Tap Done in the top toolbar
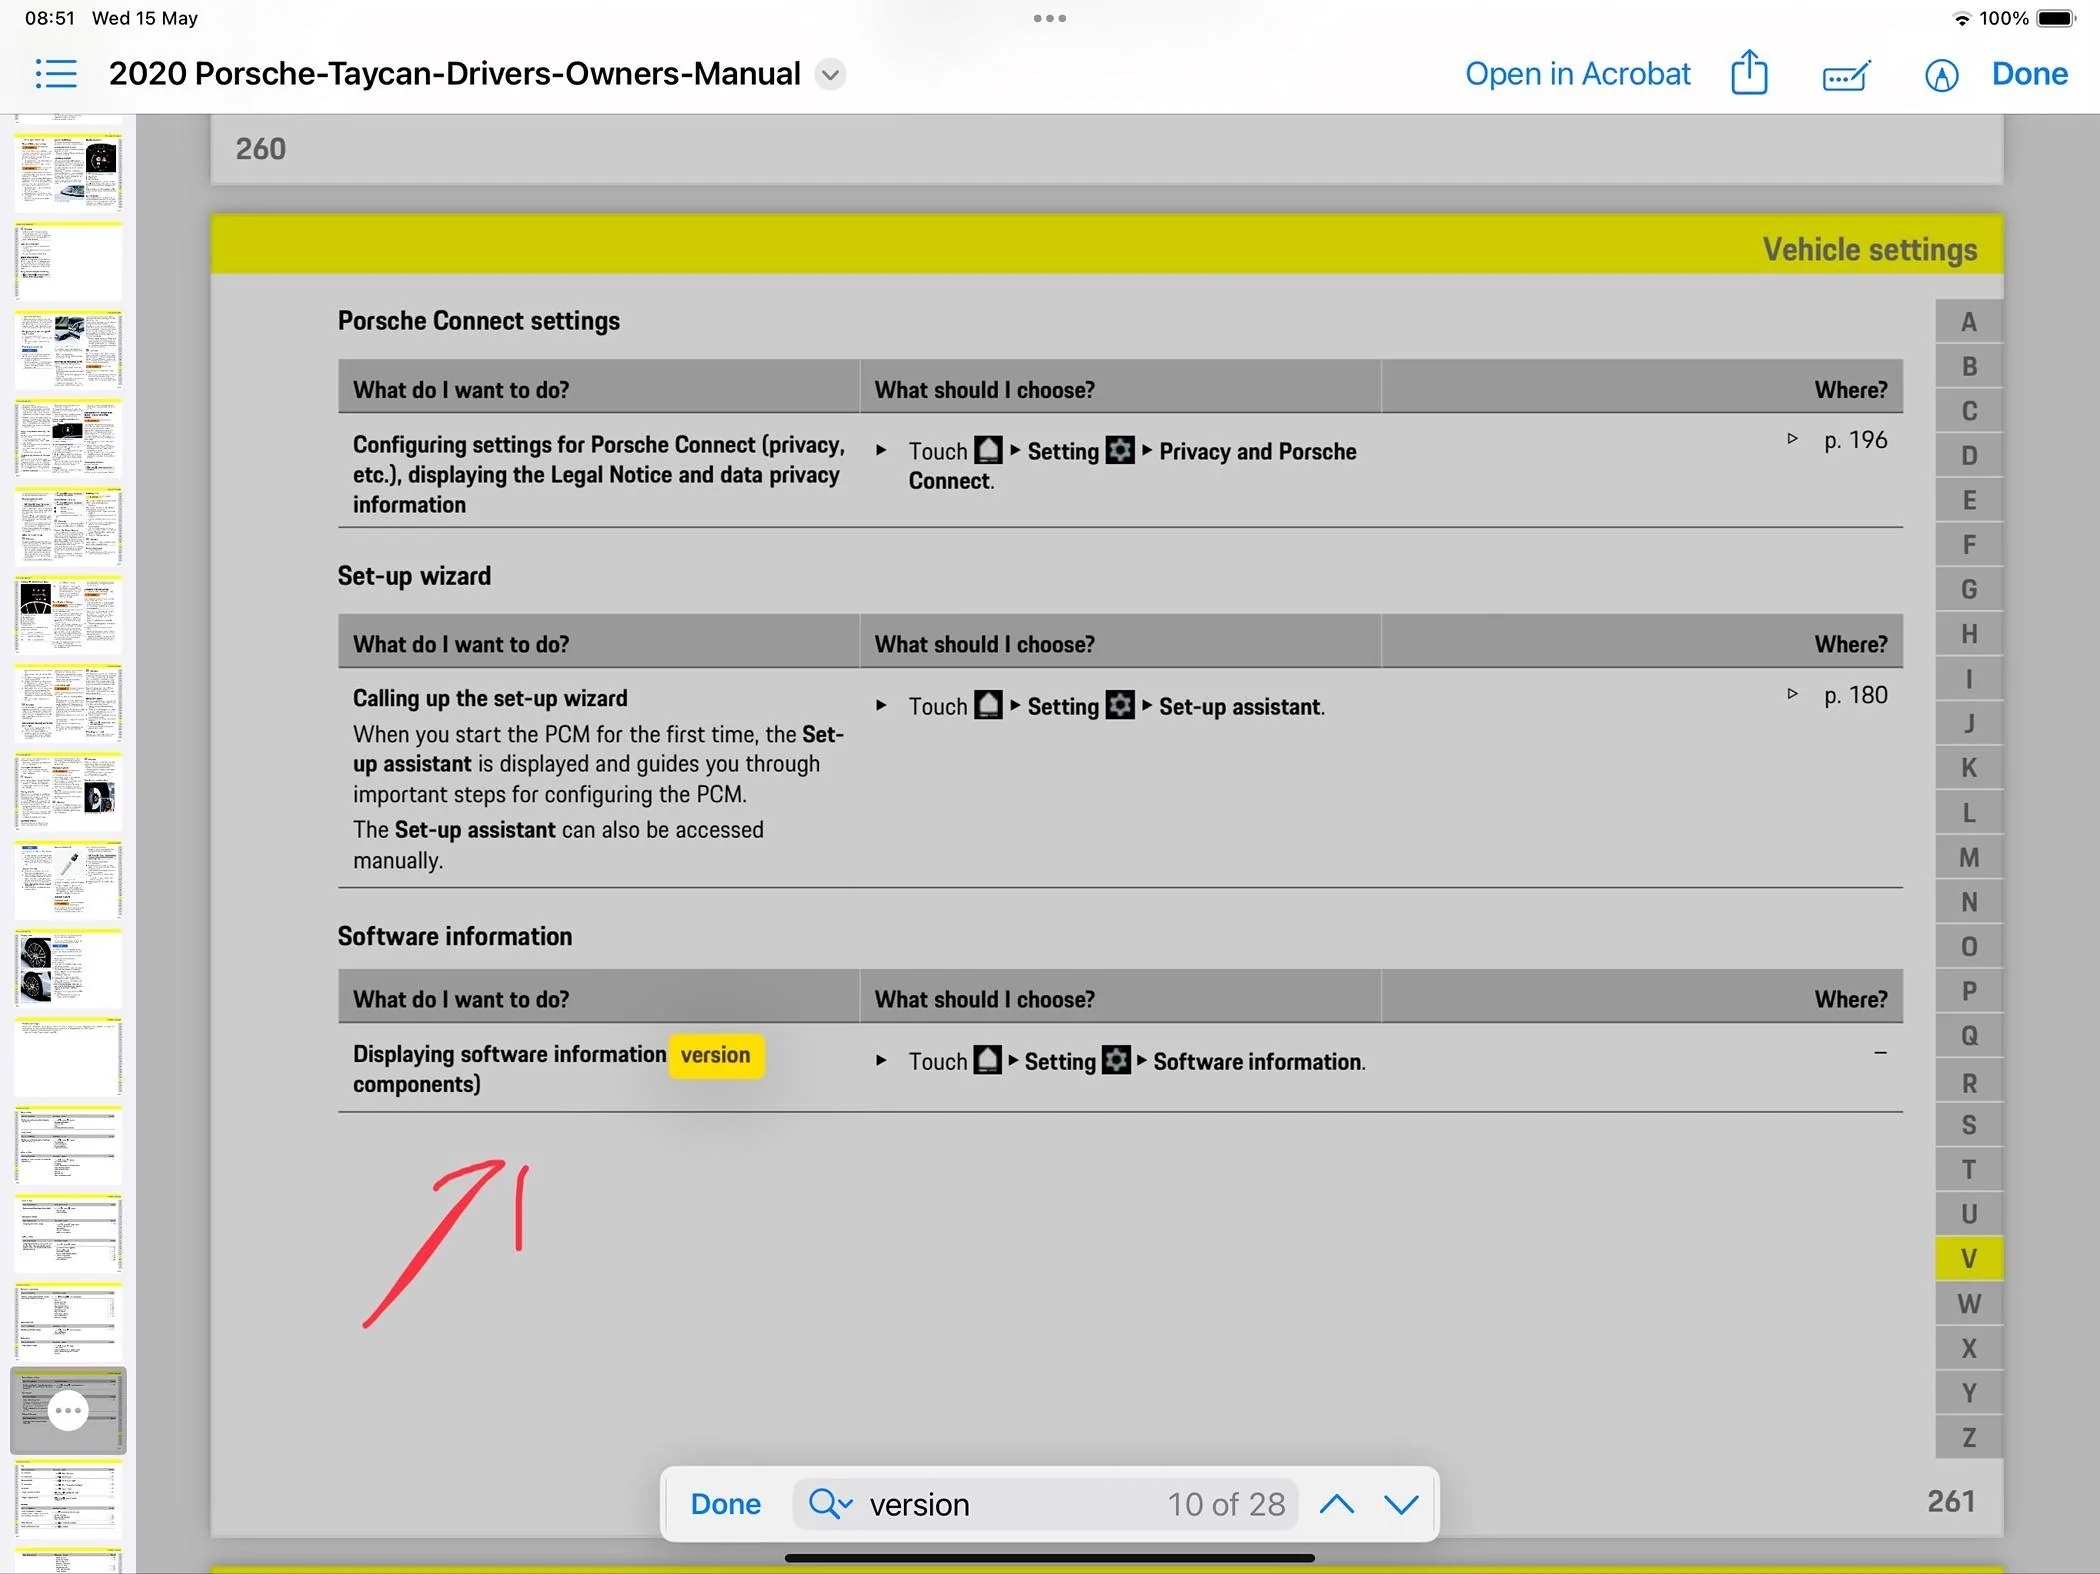 2029,74
